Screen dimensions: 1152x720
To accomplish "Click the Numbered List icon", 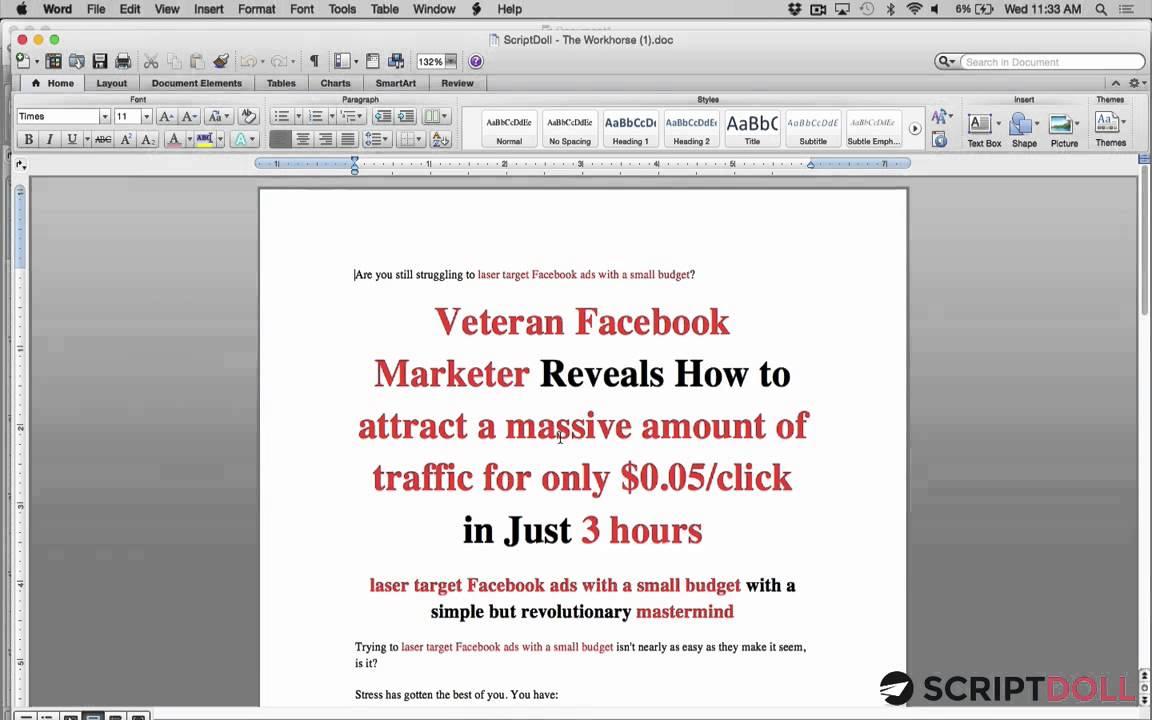I will pyautogui.click(x=316, y=116).
